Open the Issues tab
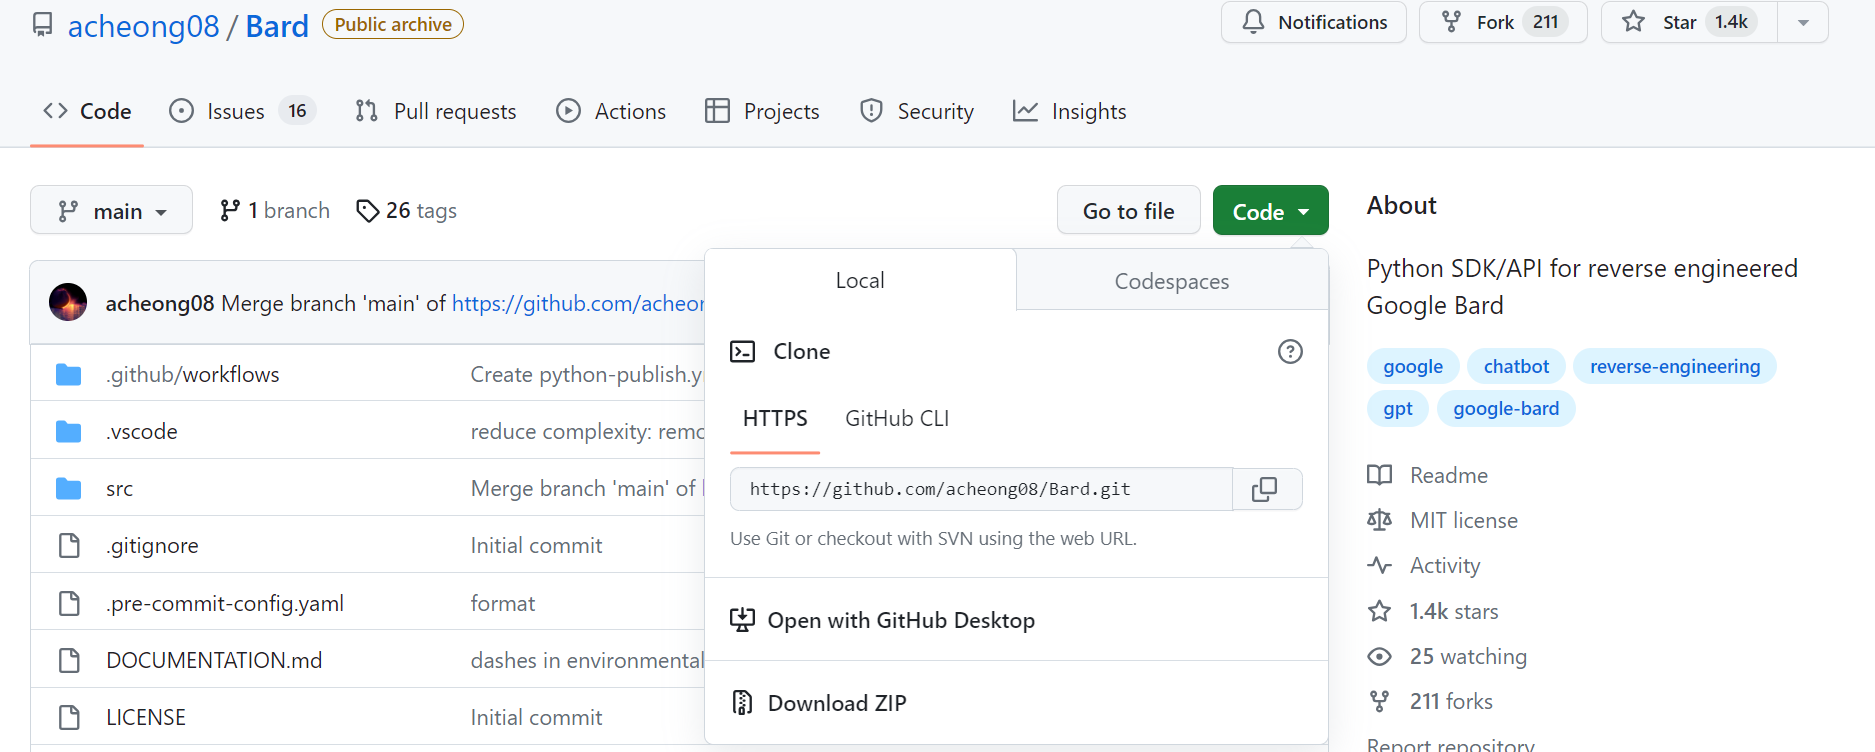Image resolution: width=1875 pixels, height=752 pixels. (242, 111)
